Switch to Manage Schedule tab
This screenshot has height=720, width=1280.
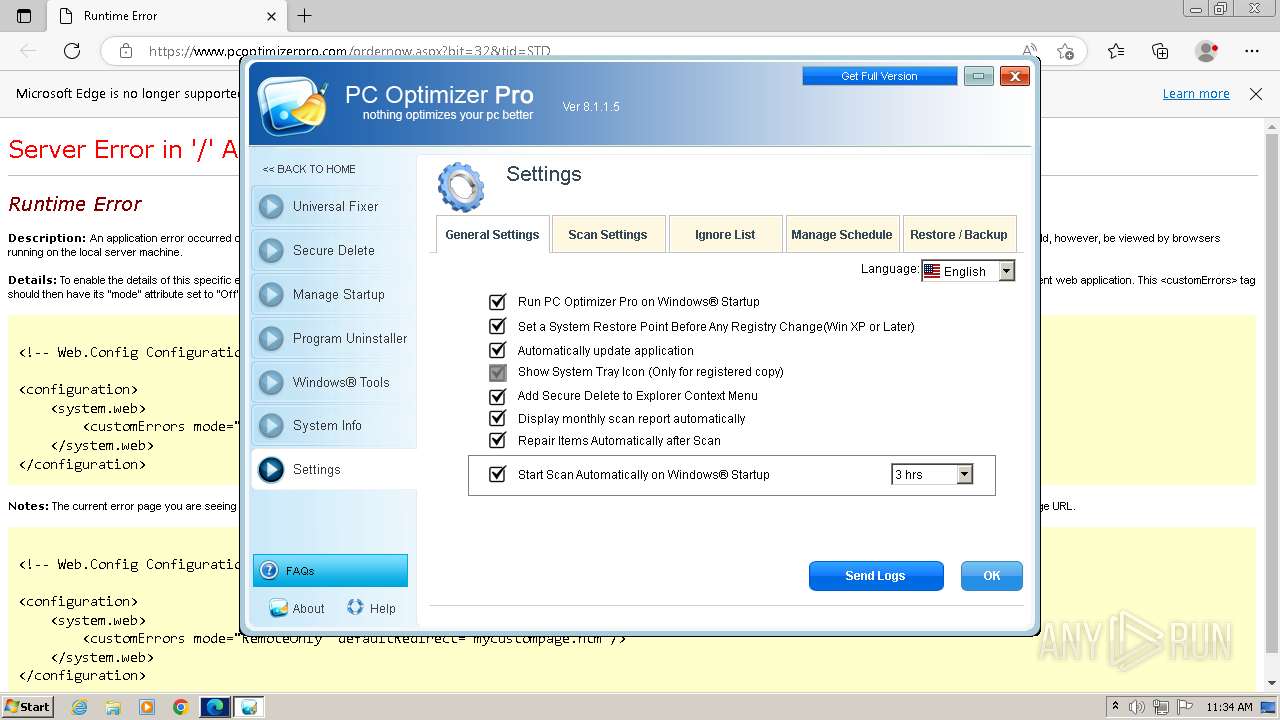842,234
